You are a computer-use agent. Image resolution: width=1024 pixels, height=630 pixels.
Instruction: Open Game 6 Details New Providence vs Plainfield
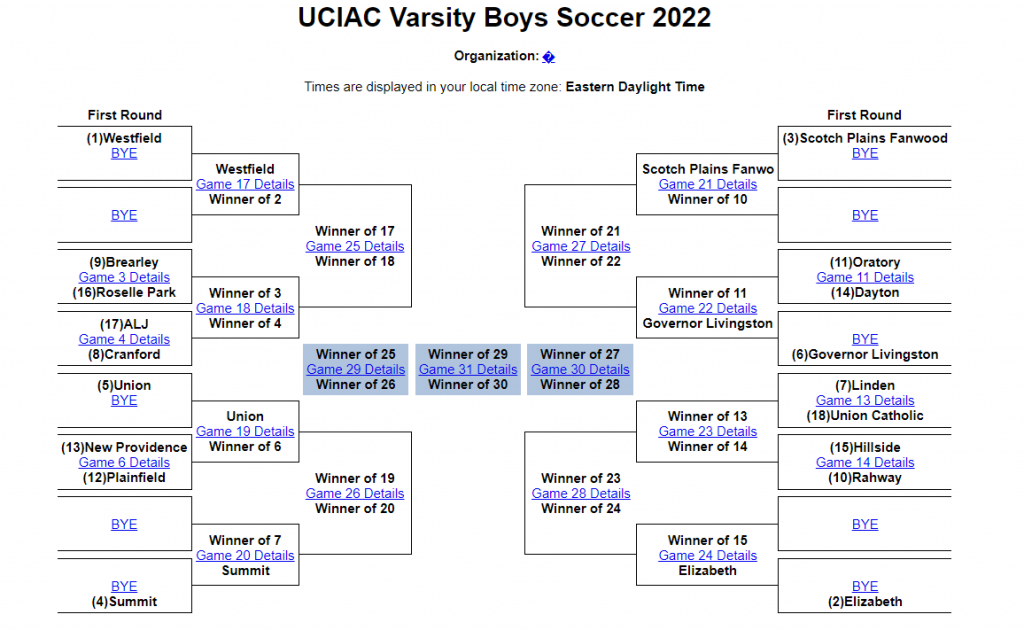(x=124, y=463)
